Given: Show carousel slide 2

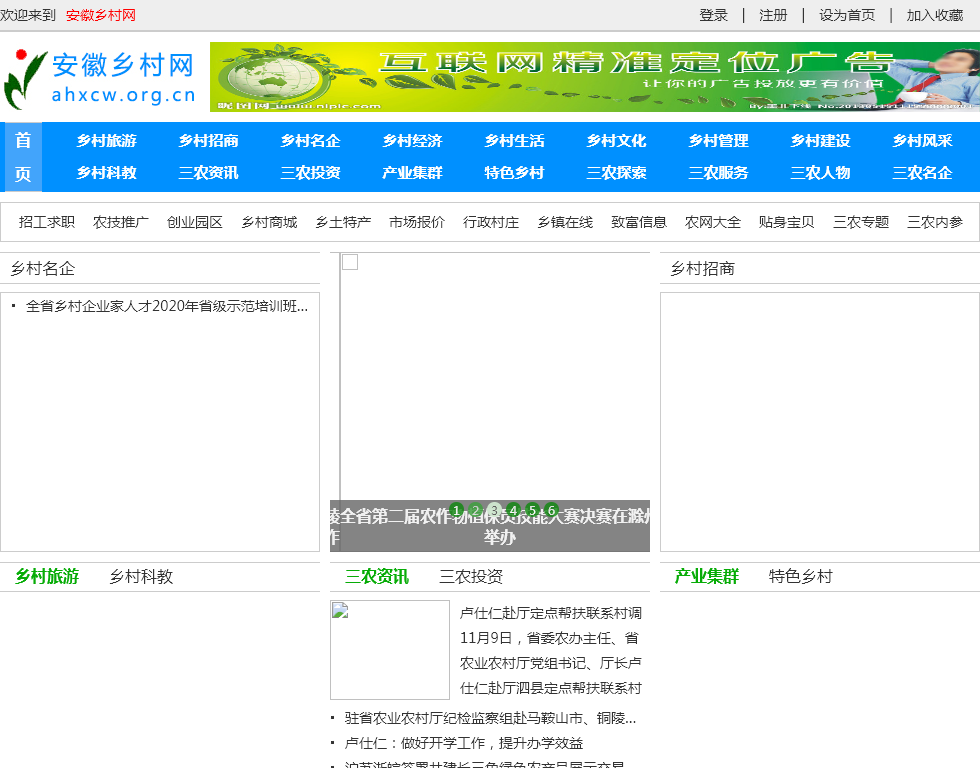Looking at the screenshot, I should (x=476, y=510).
